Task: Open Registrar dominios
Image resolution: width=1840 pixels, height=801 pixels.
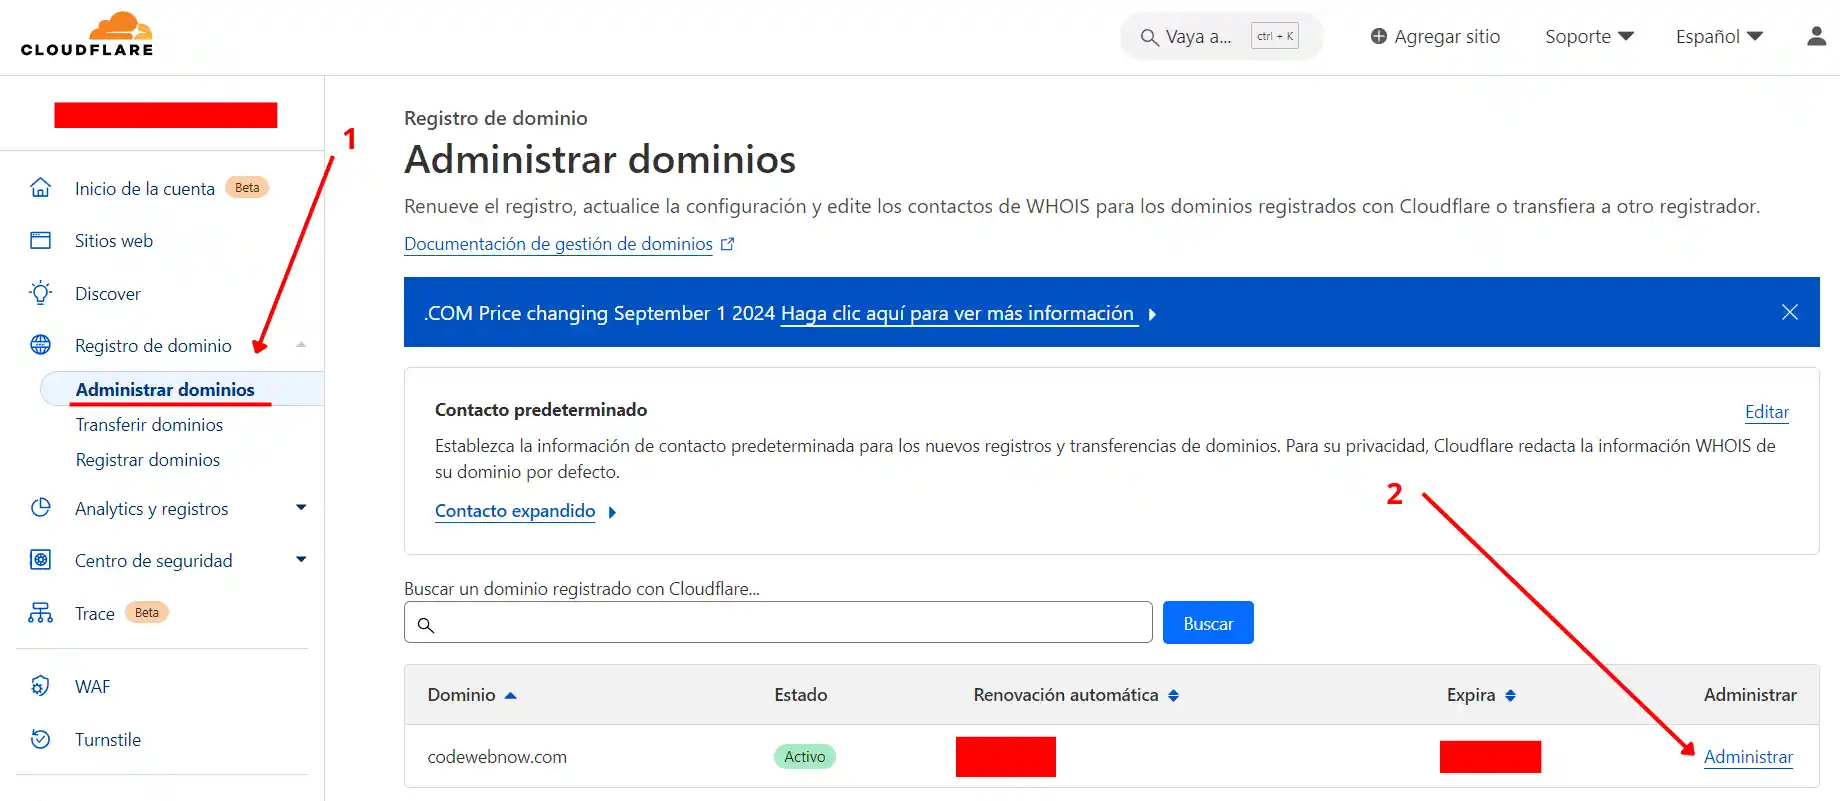Action: (148, 459)
